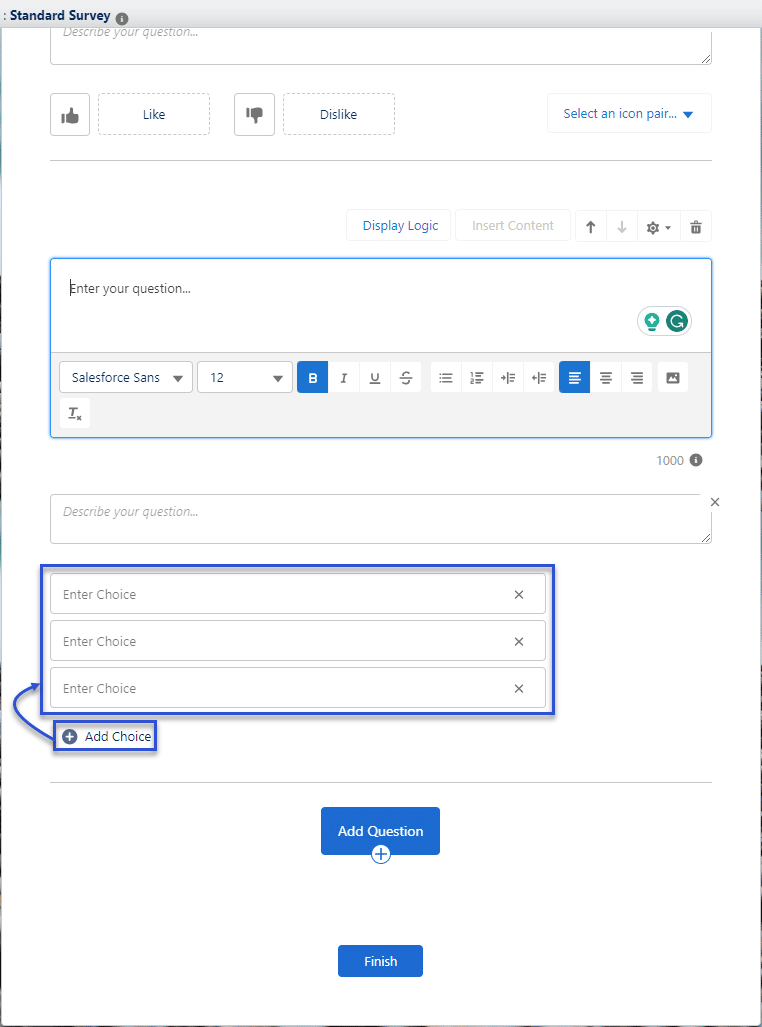Open the font size 12 dropdown
The image size is (762, 1027).
point(245,377)
